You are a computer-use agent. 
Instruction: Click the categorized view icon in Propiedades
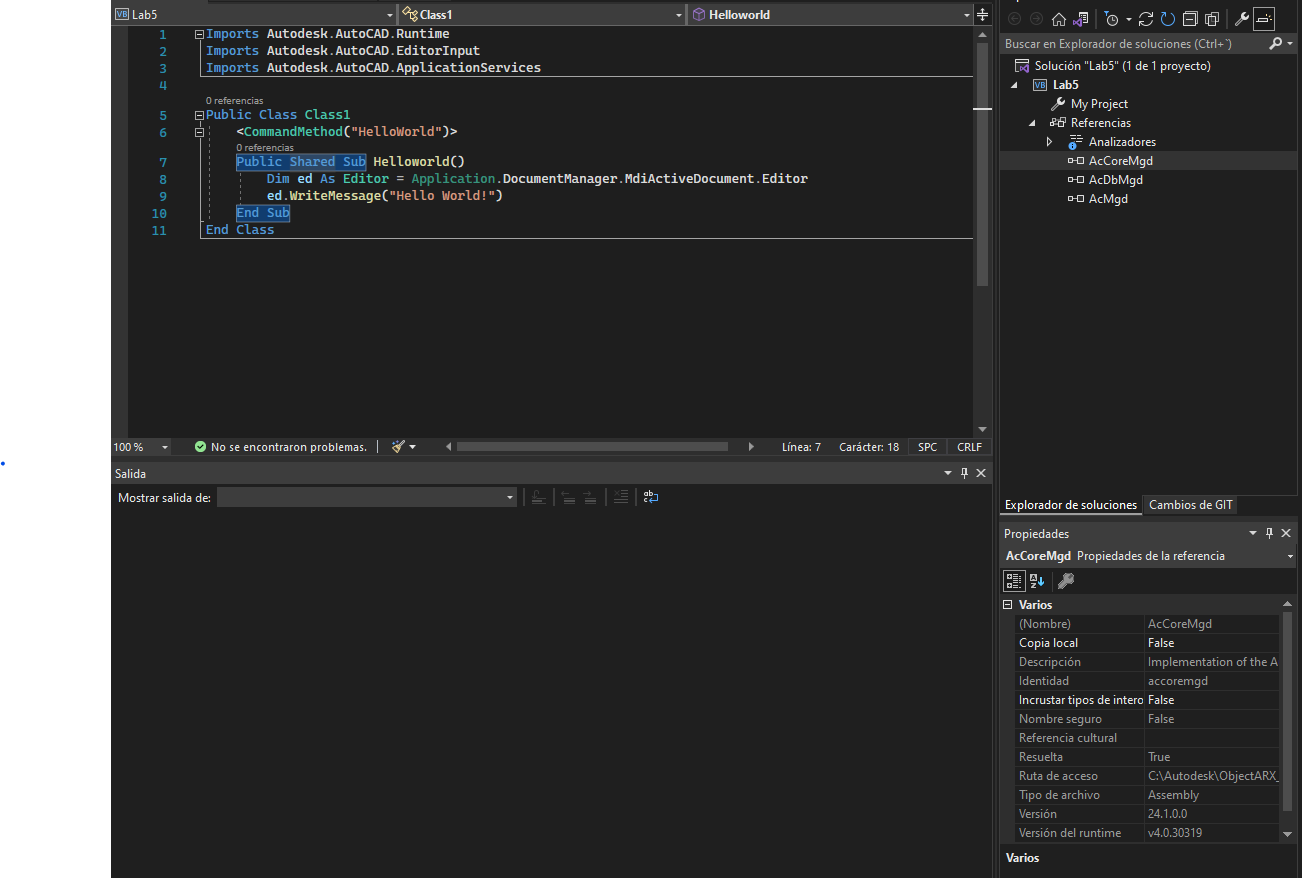(1014, 581)
